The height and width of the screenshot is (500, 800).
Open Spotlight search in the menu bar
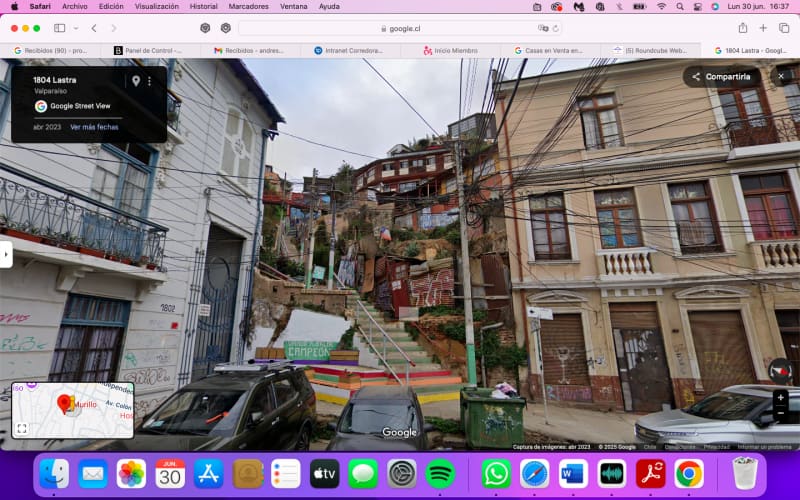[680, 7]
